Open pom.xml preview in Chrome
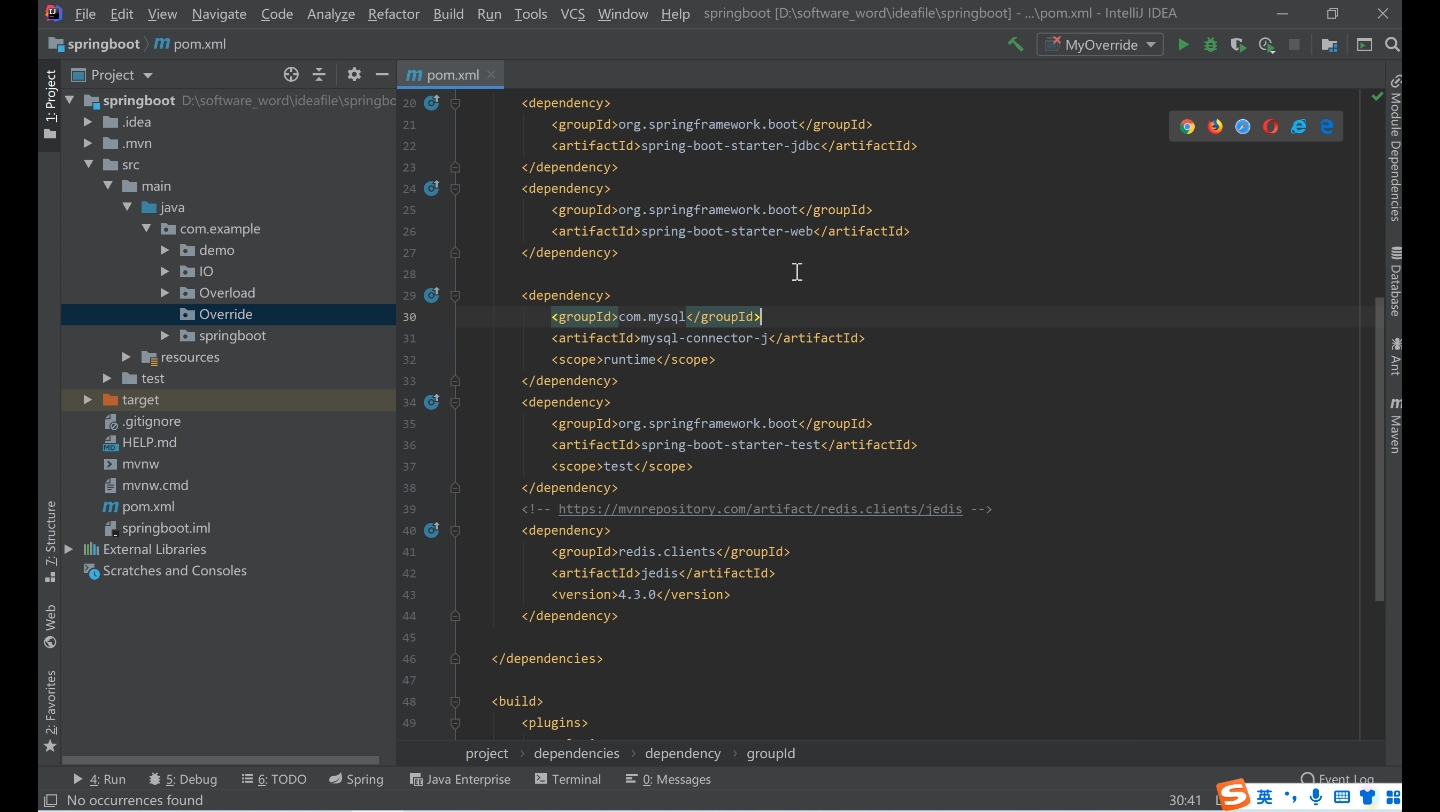The height and width of the screenshot is (812, 1440). [1187, 126]
